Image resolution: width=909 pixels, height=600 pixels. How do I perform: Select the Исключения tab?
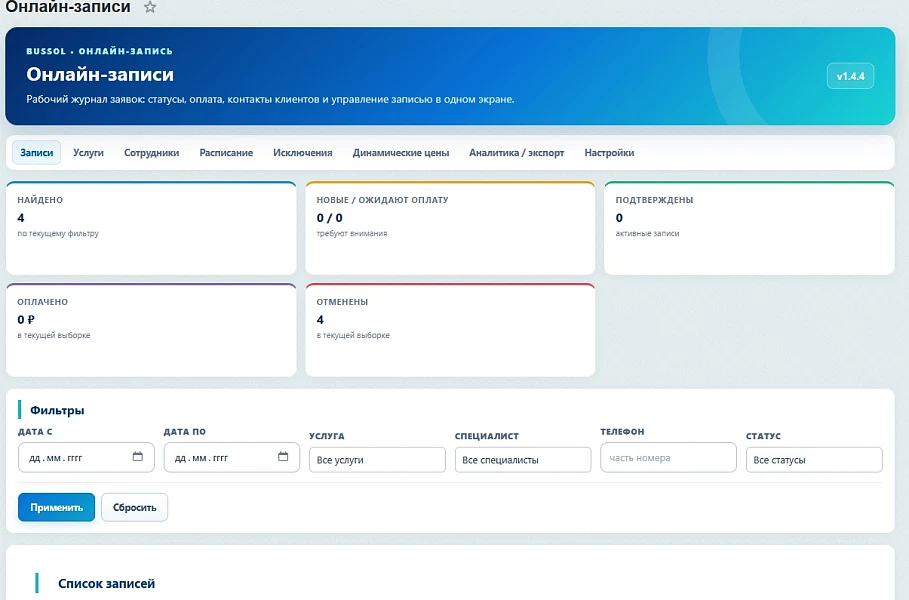point(303,152)
